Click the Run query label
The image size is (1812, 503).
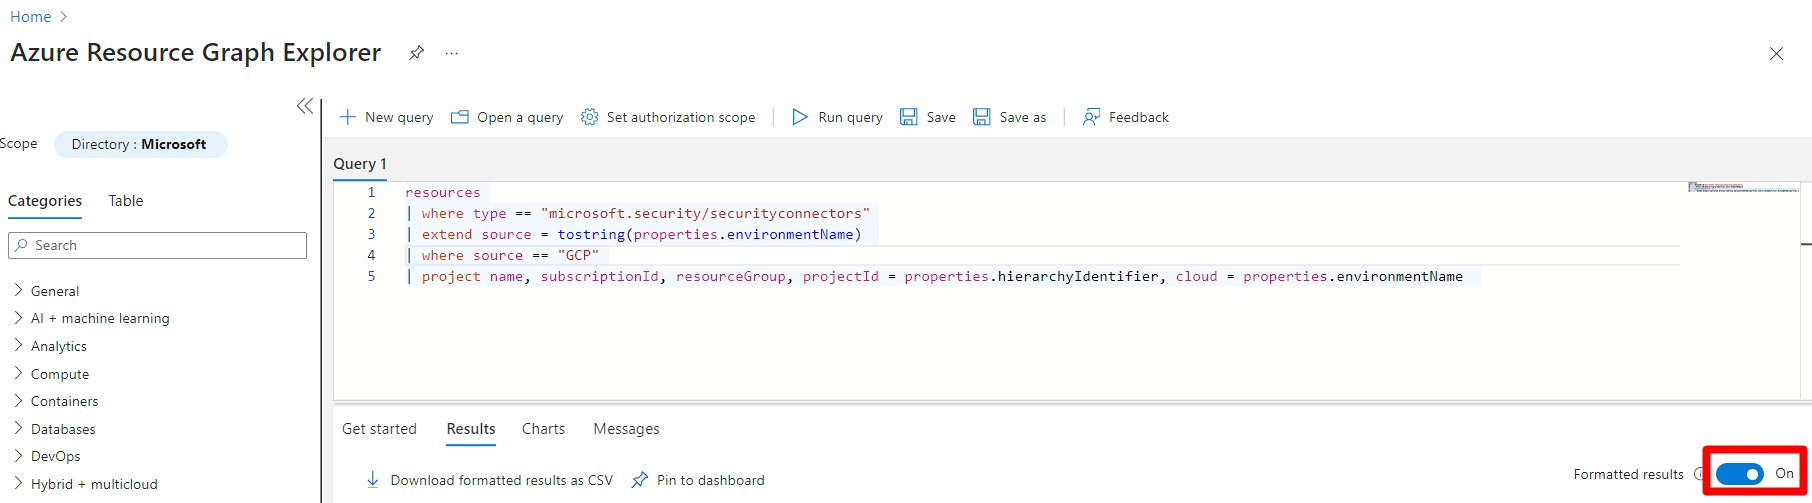tap(850, 117)
